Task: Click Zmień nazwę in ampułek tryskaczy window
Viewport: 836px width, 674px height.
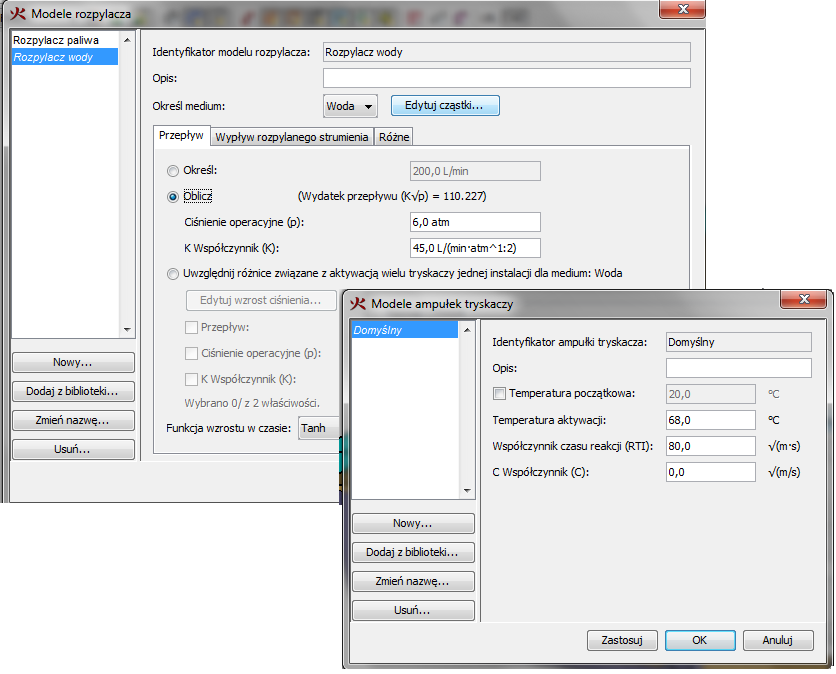Action: 413,581
